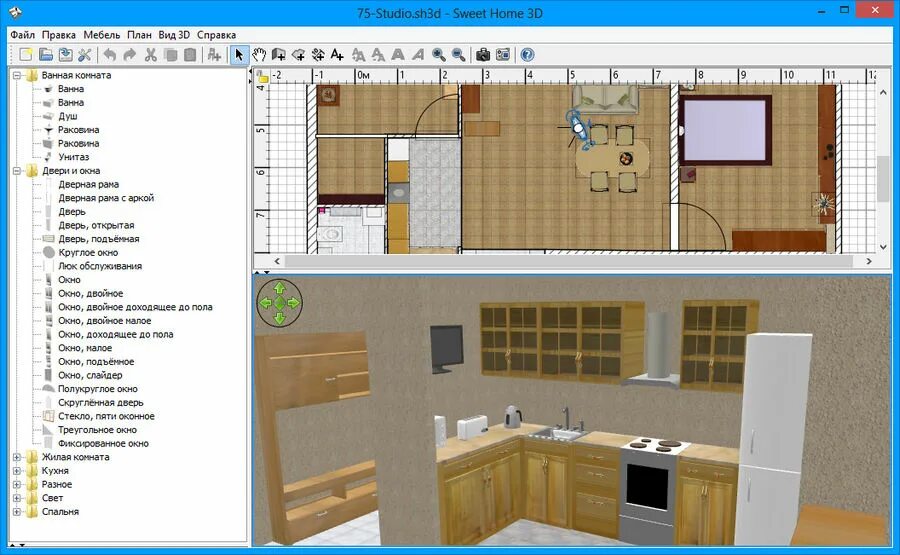Select the blue camera viewpoint in plan
This screenshot has height=555, width=900.
(x=579, y=129)
